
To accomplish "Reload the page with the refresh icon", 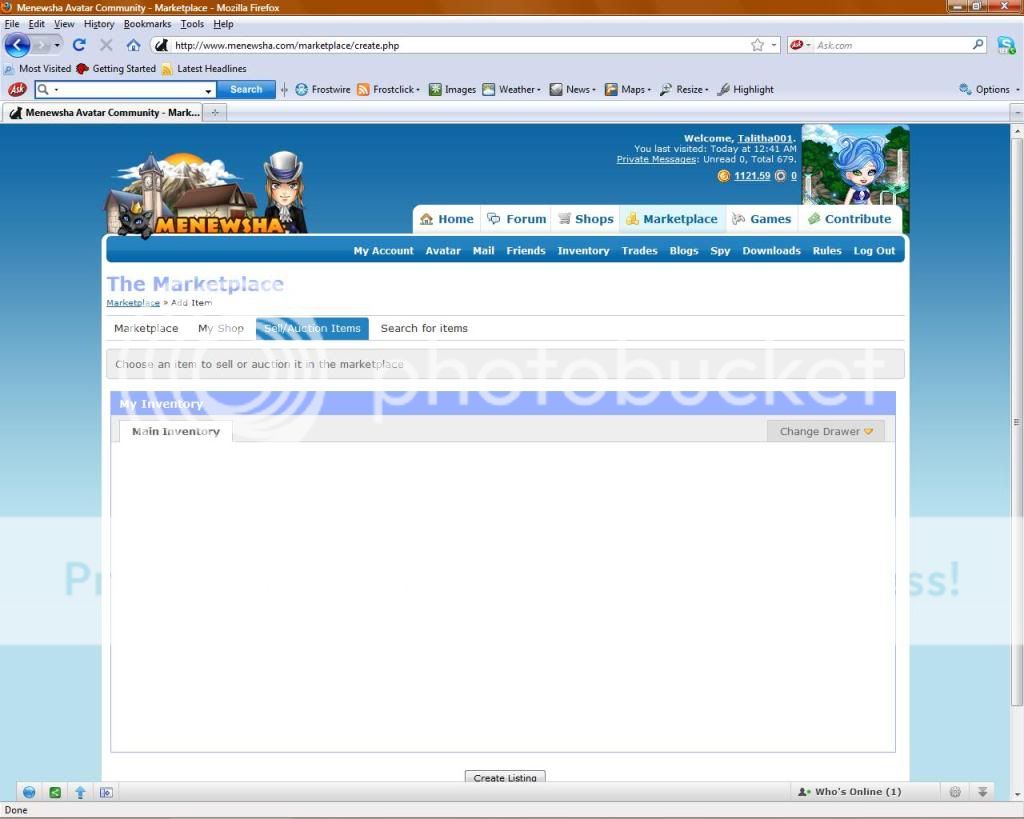I will pyautogui.click(x=79, y=45).
